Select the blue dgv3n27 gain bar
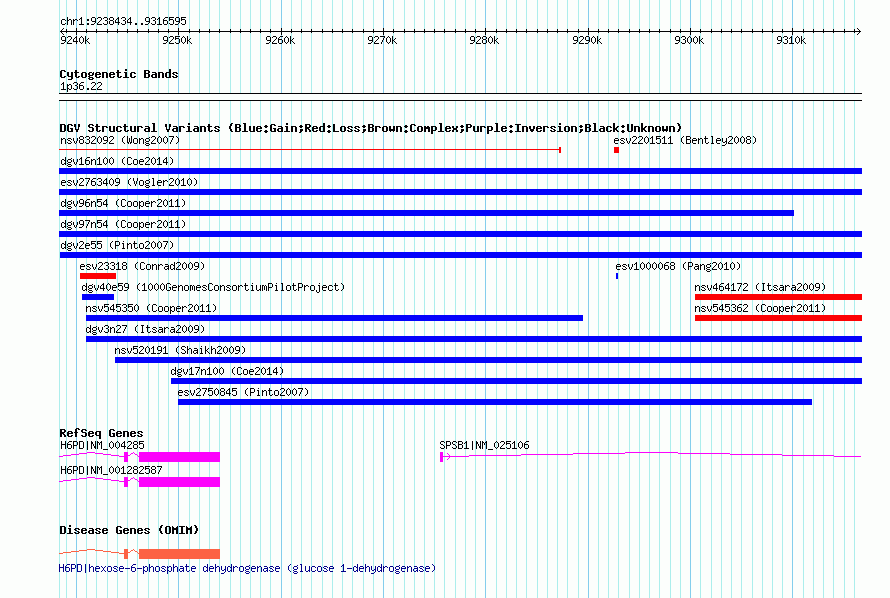The image size is (890, 598). (x=474, y=339)
